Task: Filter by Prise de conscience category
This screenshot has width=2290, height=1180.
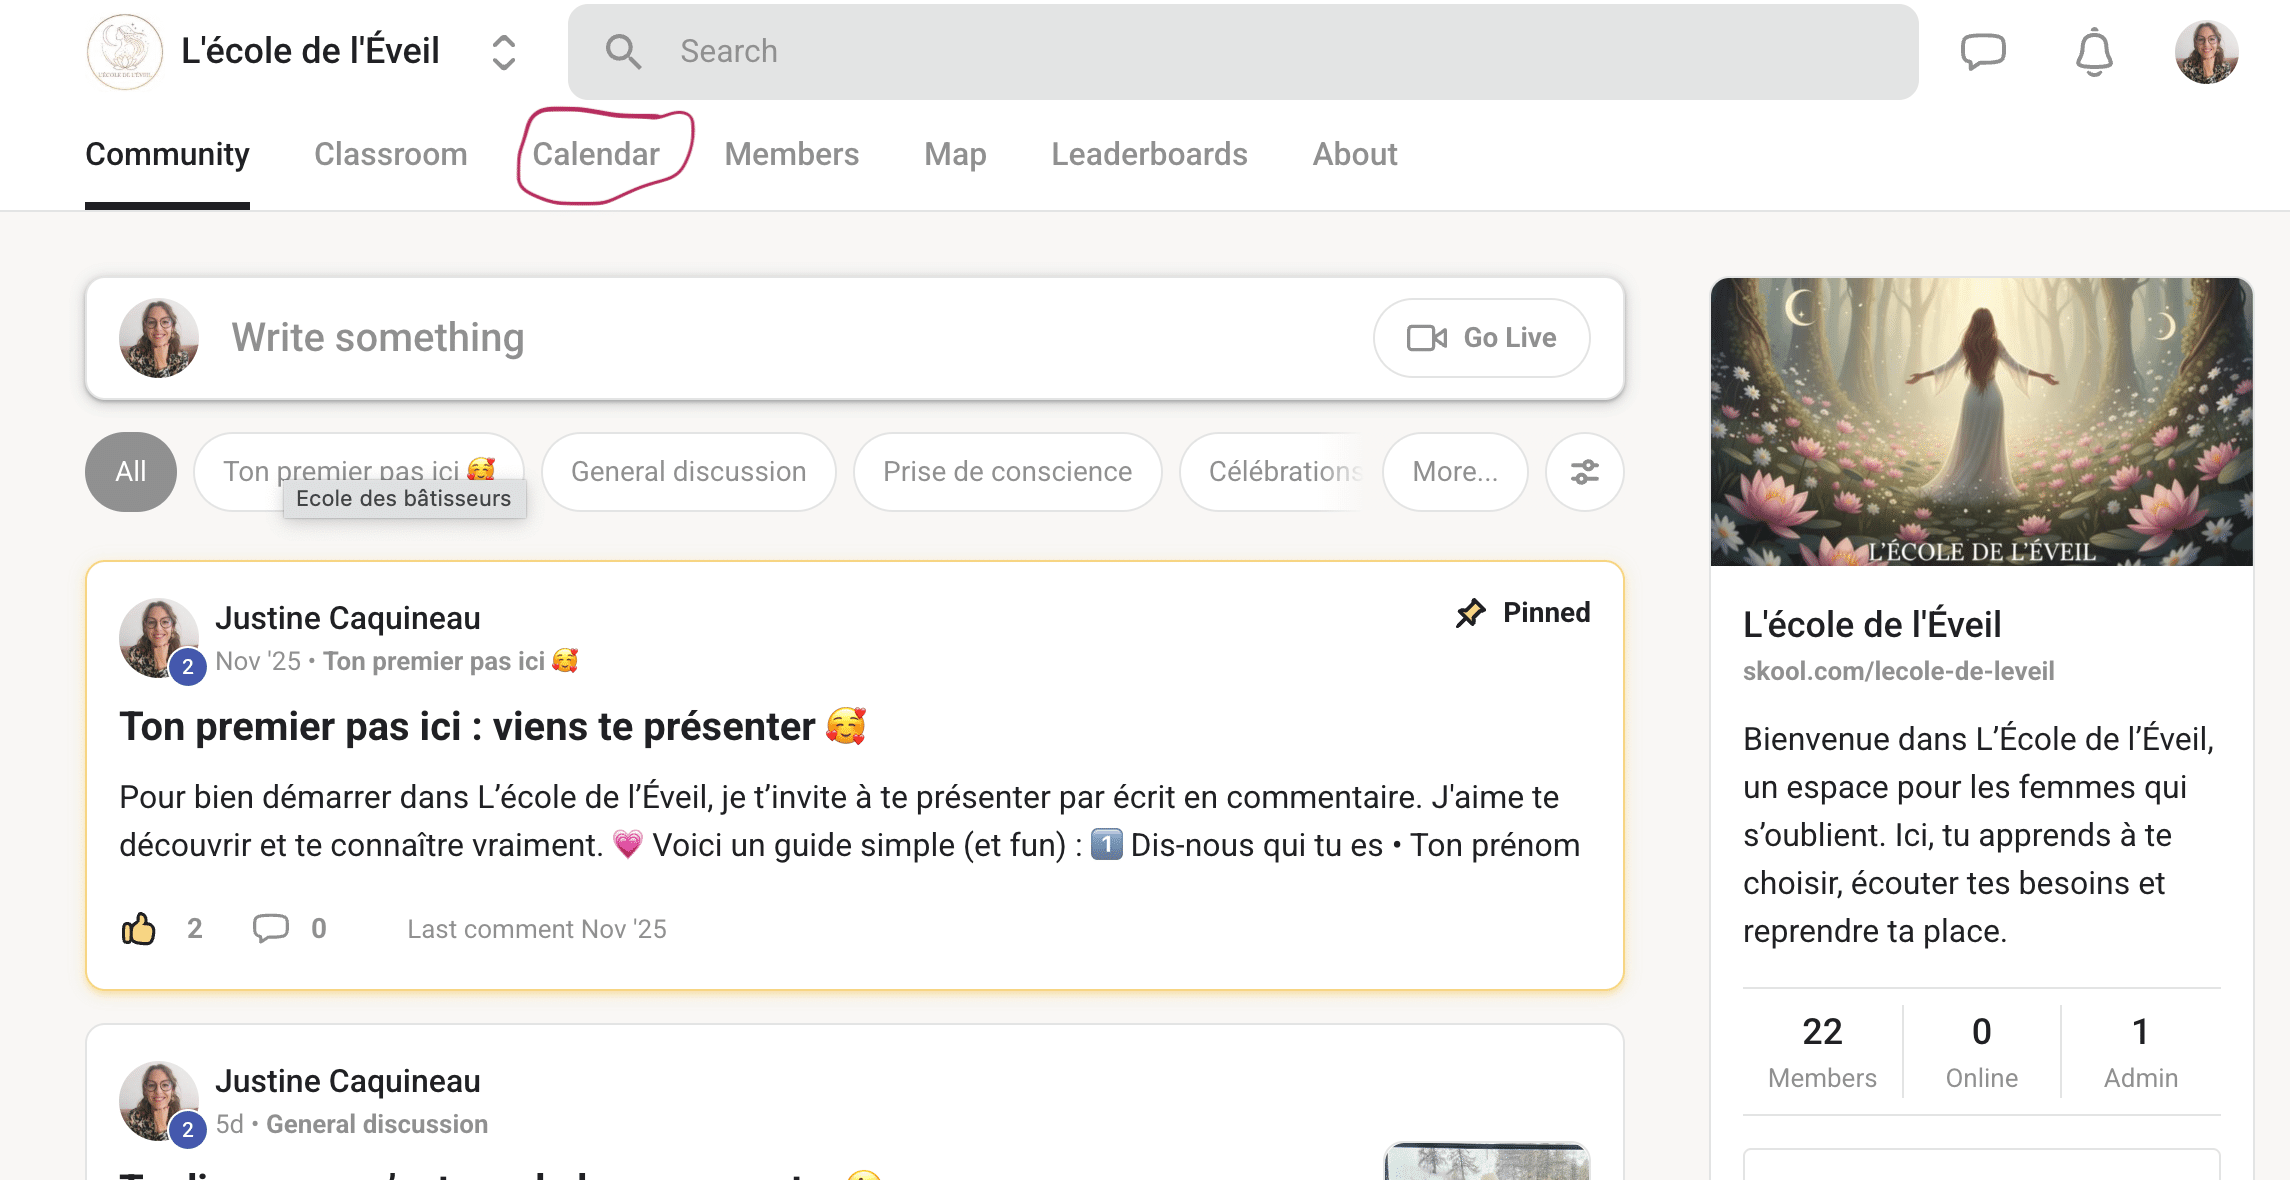Action: click(x=1007, y=472)
